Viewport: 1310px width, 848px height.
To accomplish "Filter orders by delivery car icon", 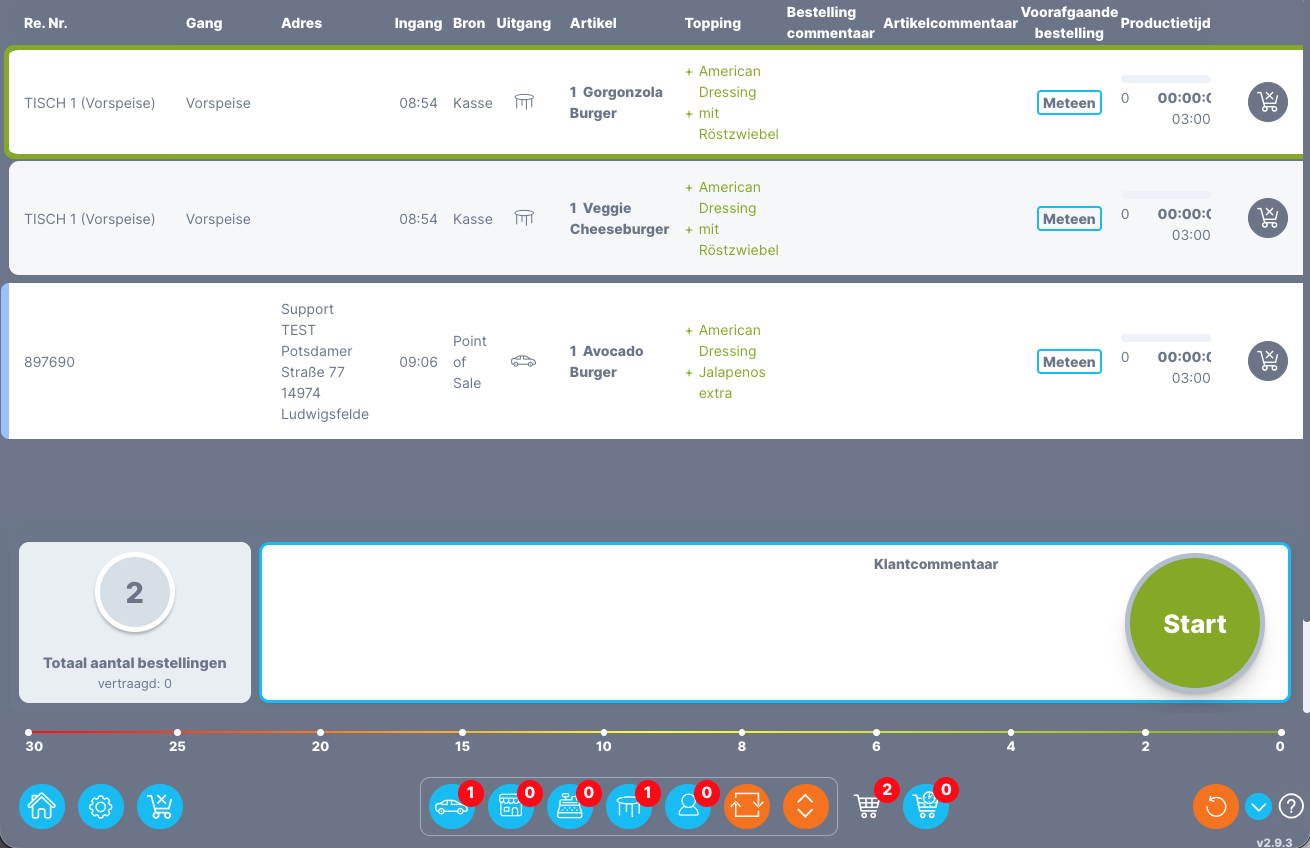I will pyautogui.click(x=451, y=806).
